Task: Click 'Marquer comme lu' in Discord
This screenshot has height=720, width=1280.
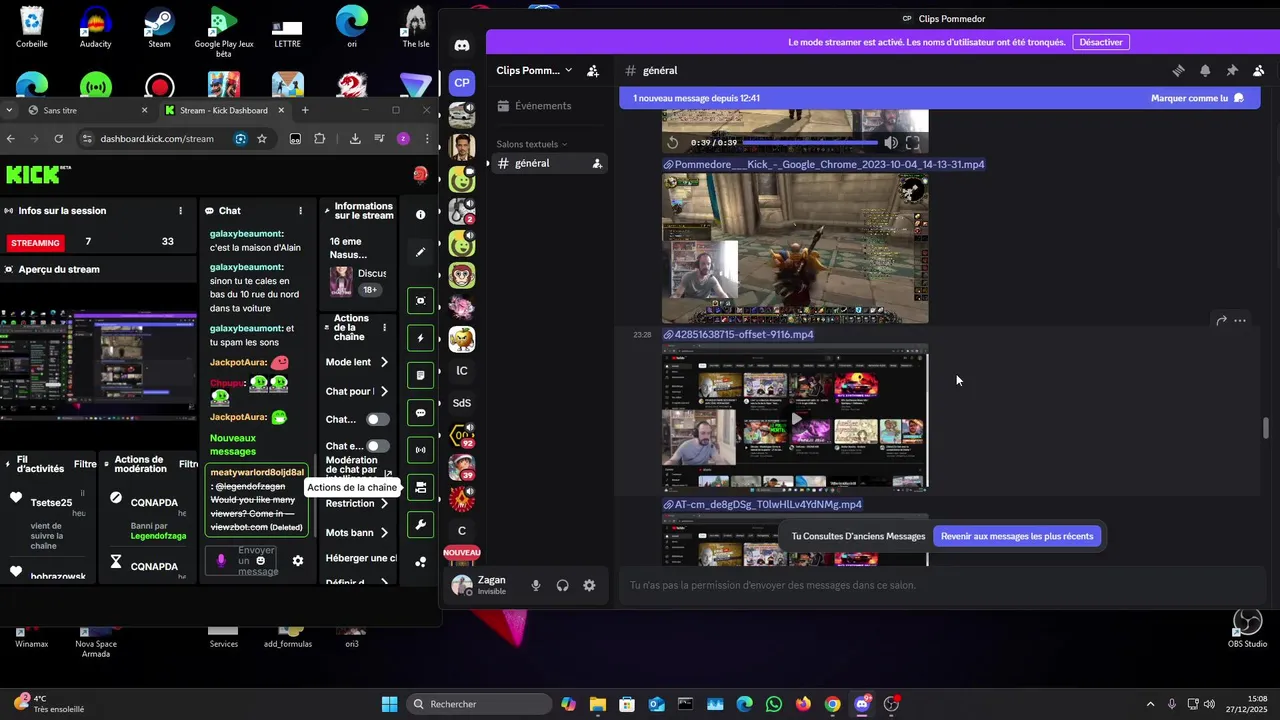Action: pos(1197,98)
